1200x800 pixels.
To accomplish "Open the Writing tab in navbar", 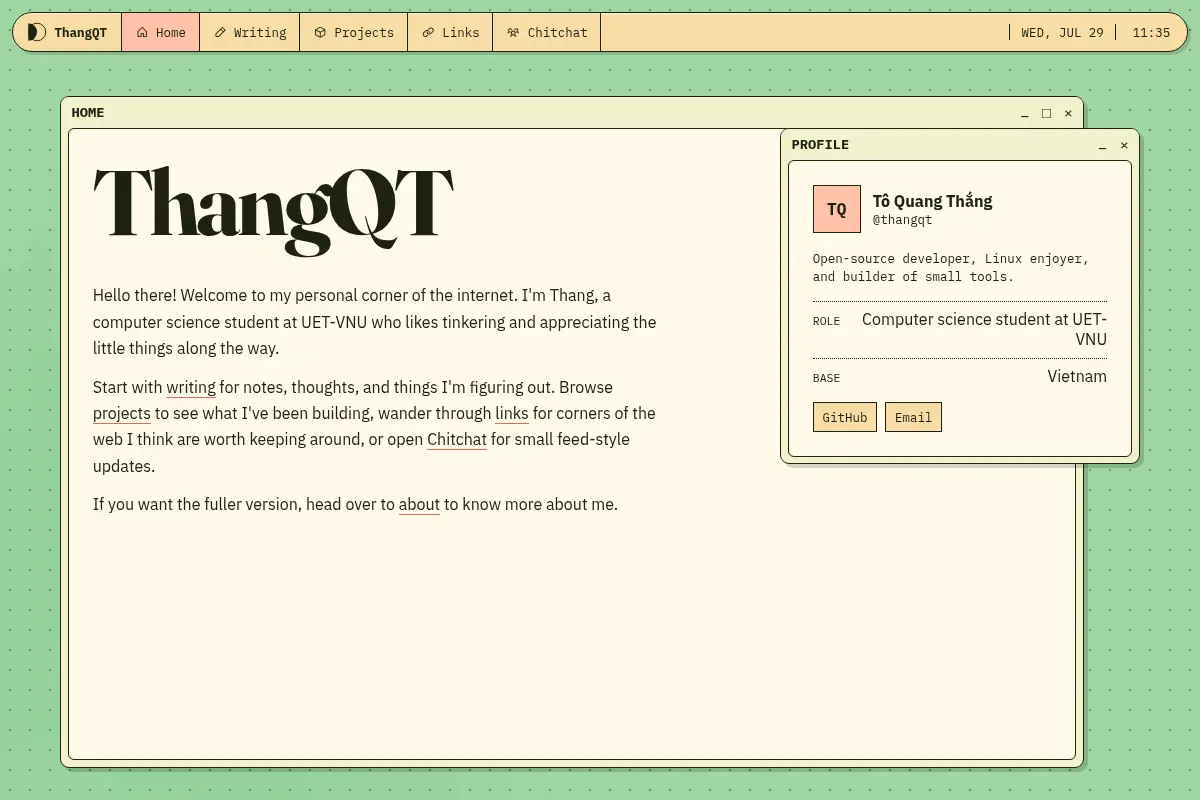I will point(250,32).
